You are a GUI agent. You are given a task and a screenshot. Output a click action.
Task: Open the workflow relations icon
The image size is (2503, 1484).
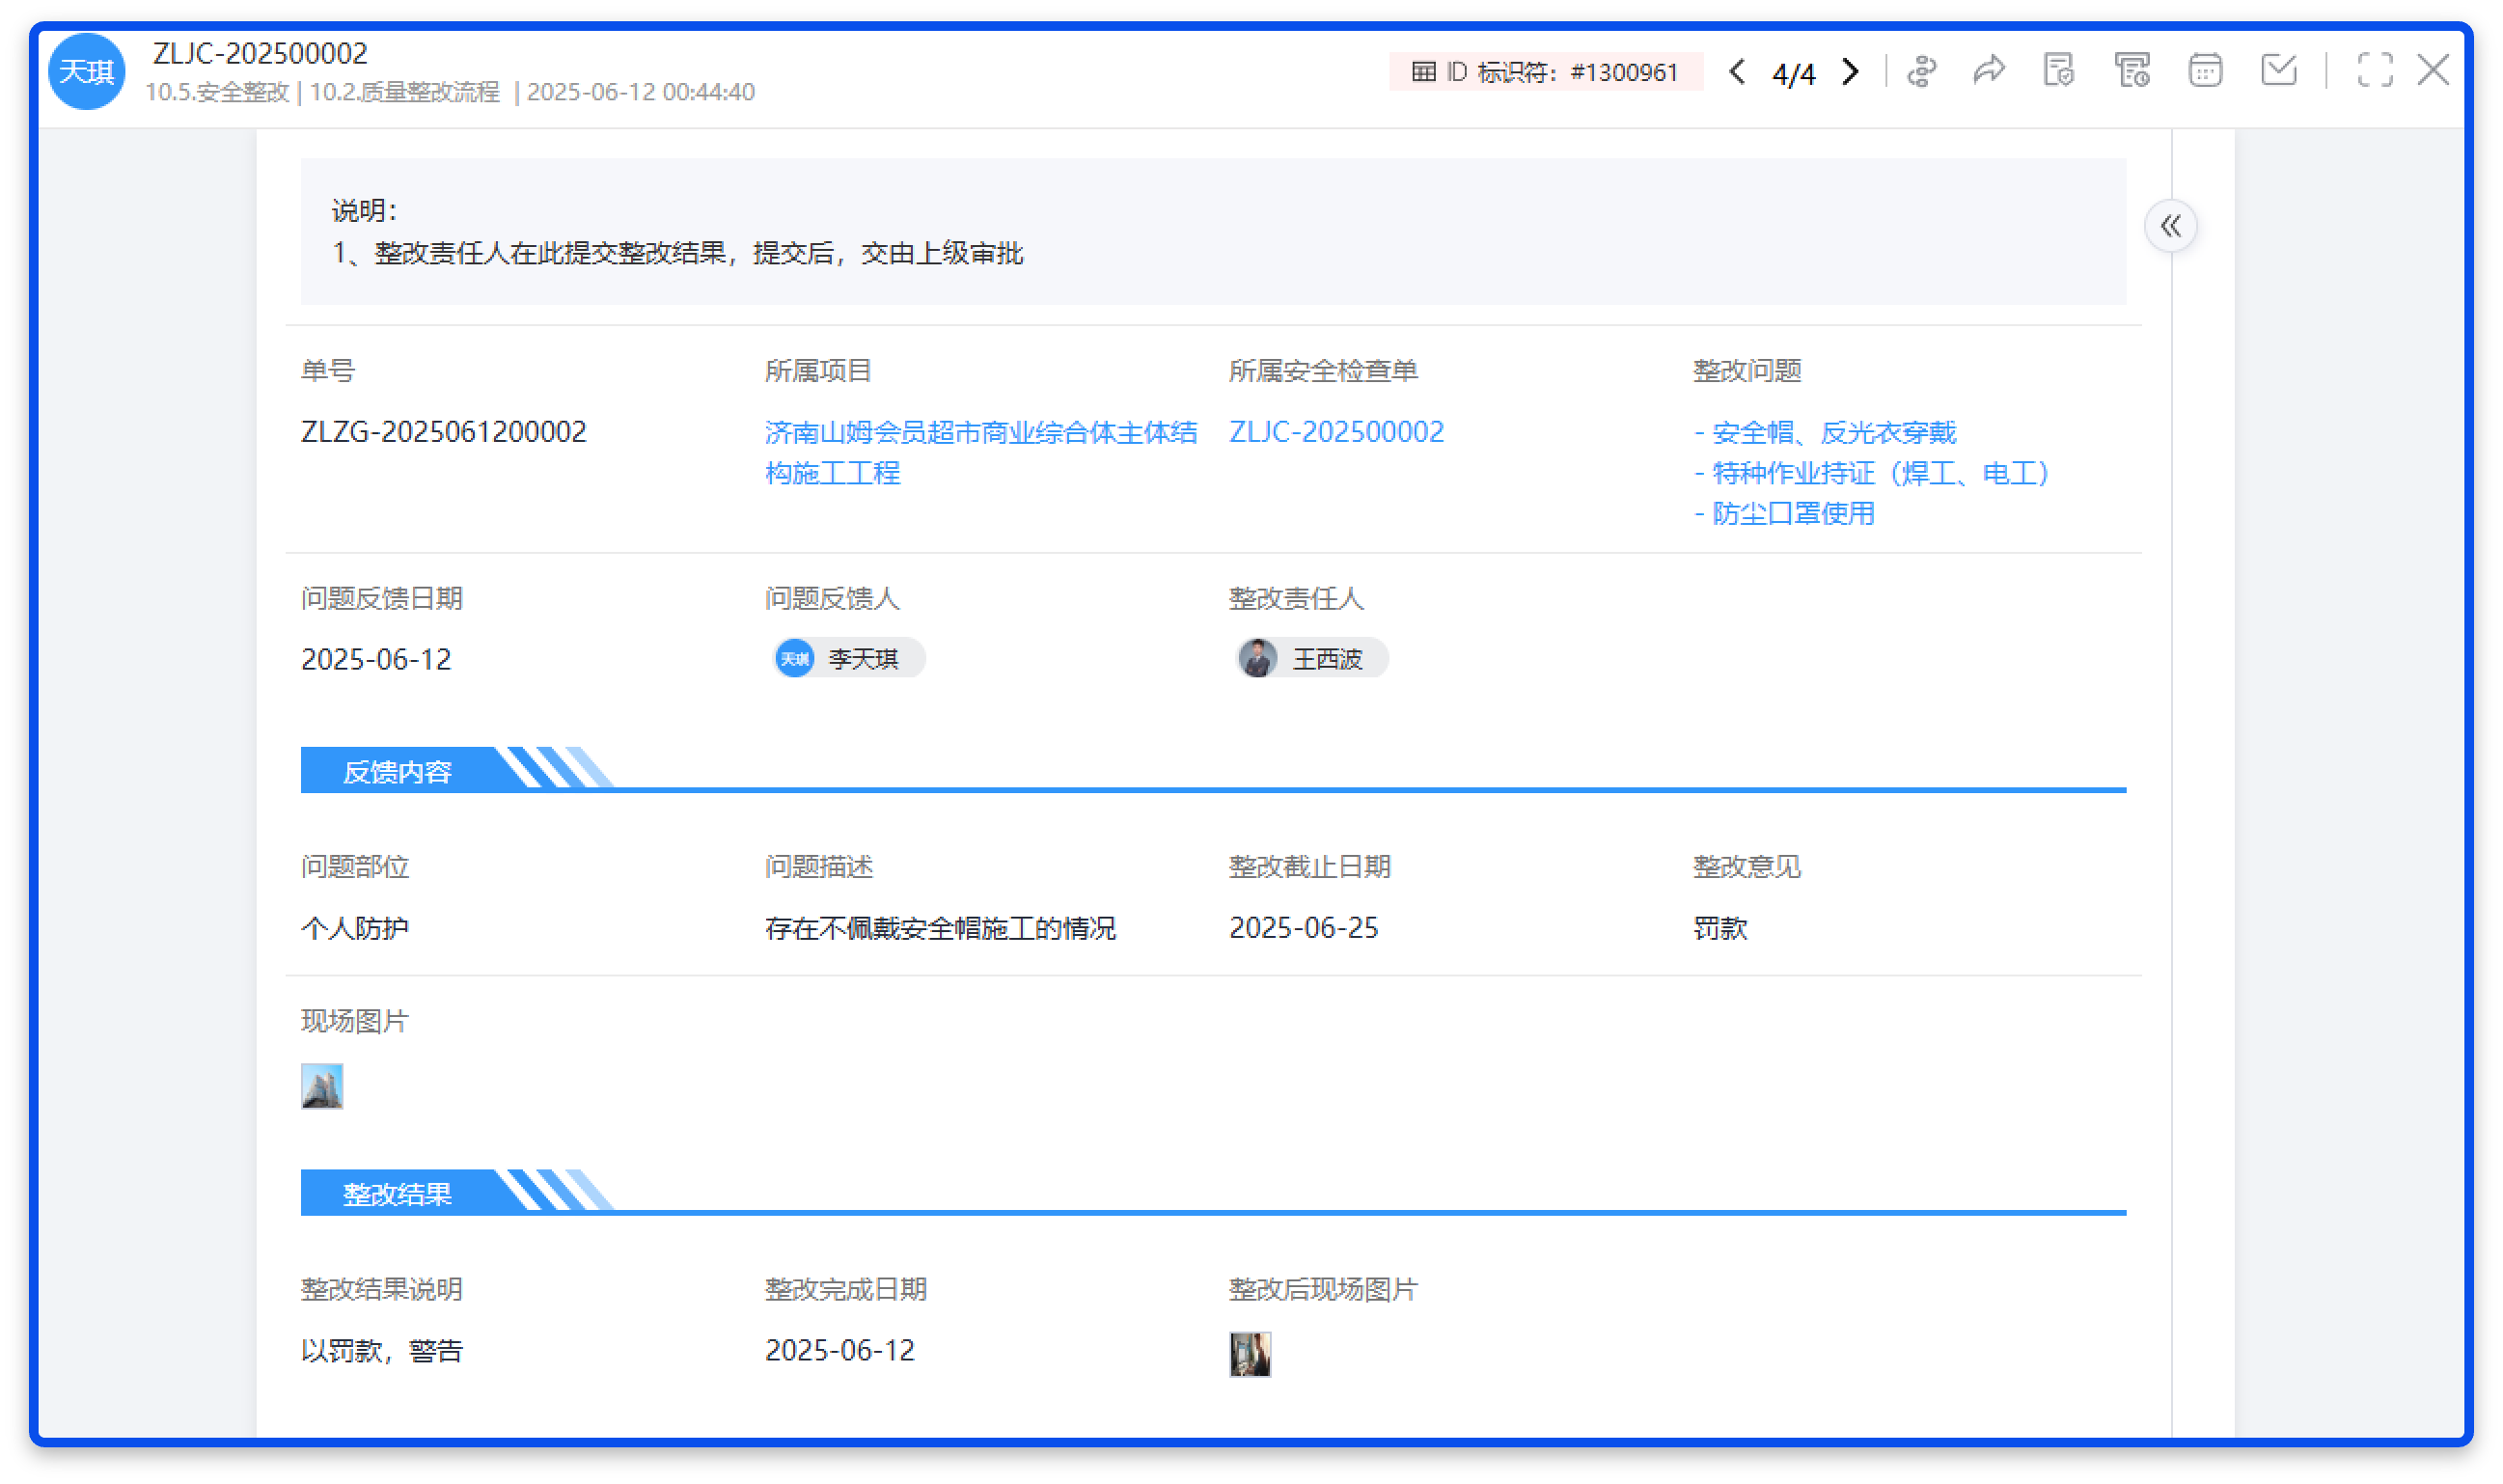point(1922,70)
